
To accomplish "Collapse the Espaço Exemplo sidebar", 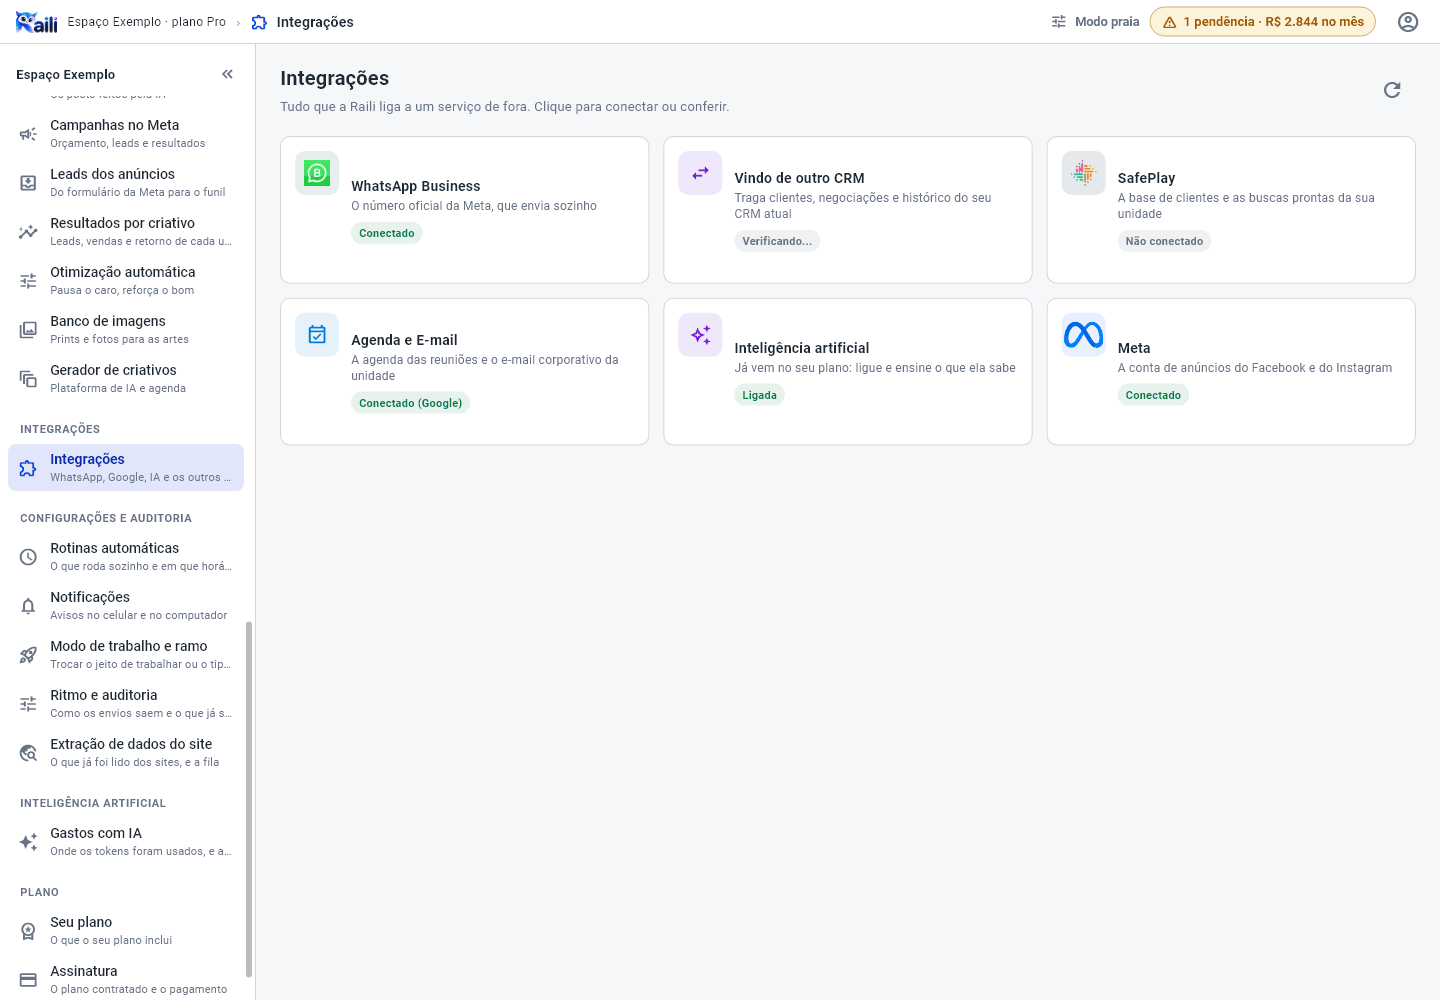I will 227,74.
